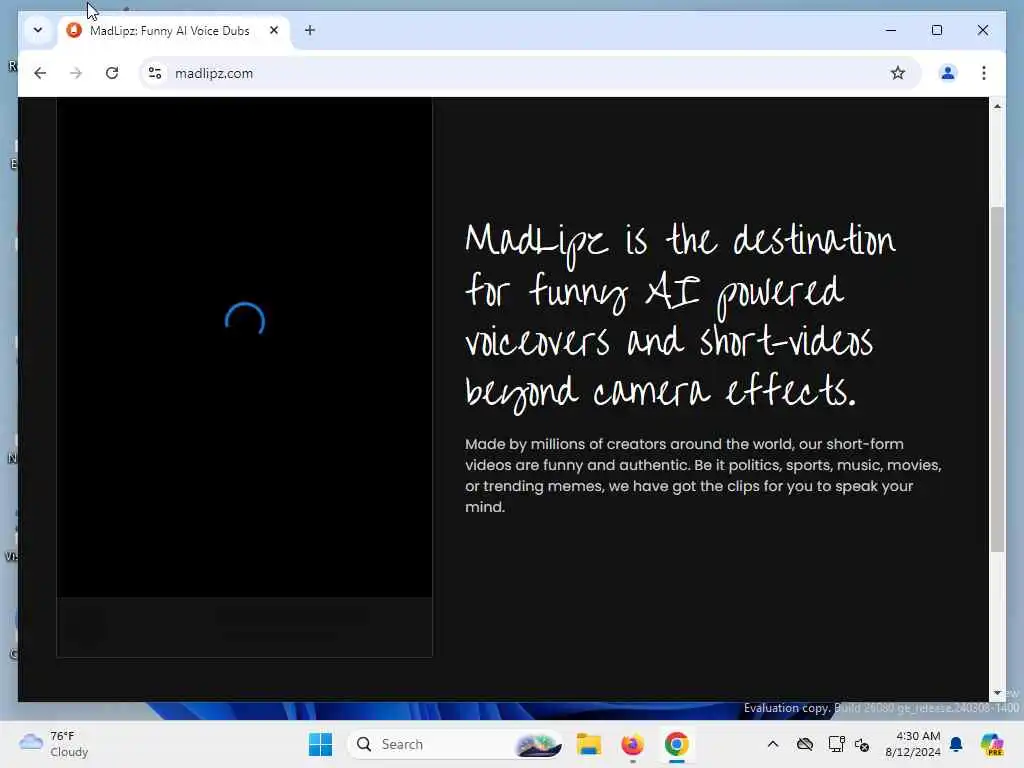Click the scrollbar down arrow

coord(997,693)
